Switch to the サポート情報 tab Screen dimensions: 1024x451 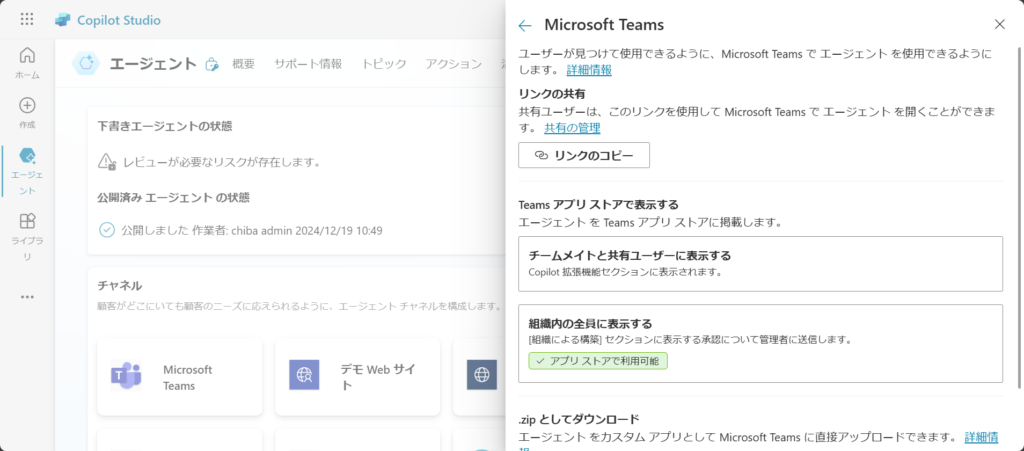[308, 64]
